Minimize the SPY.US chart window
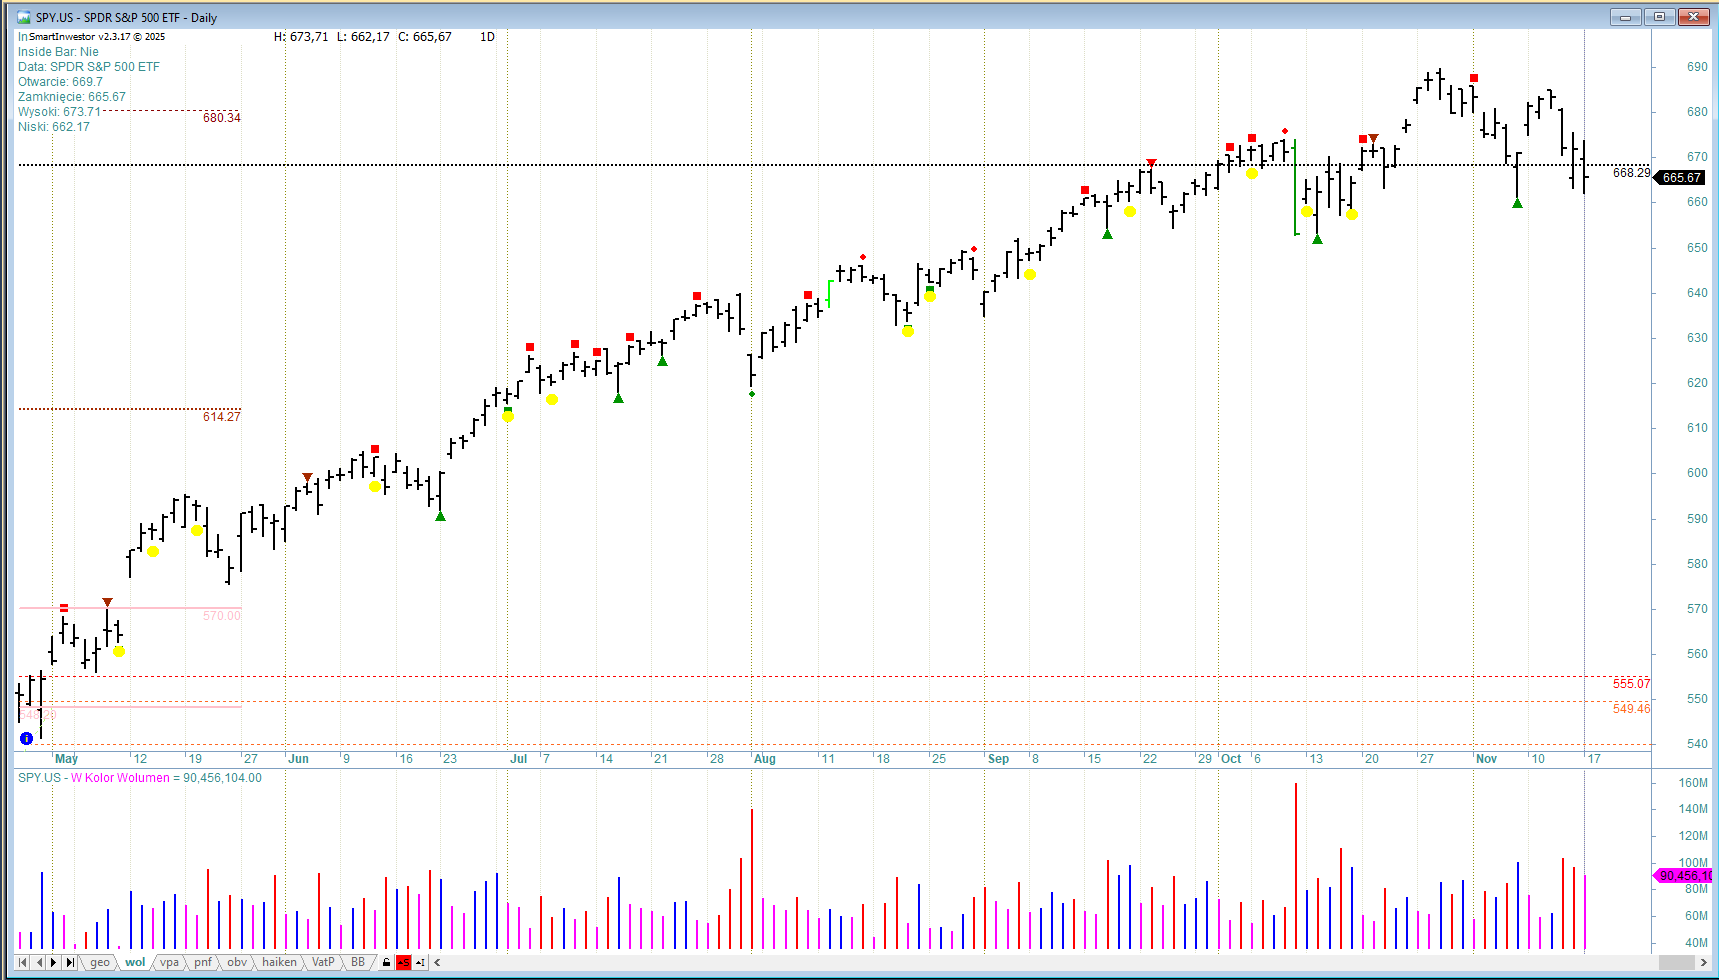 click(x=1626, y=17)
